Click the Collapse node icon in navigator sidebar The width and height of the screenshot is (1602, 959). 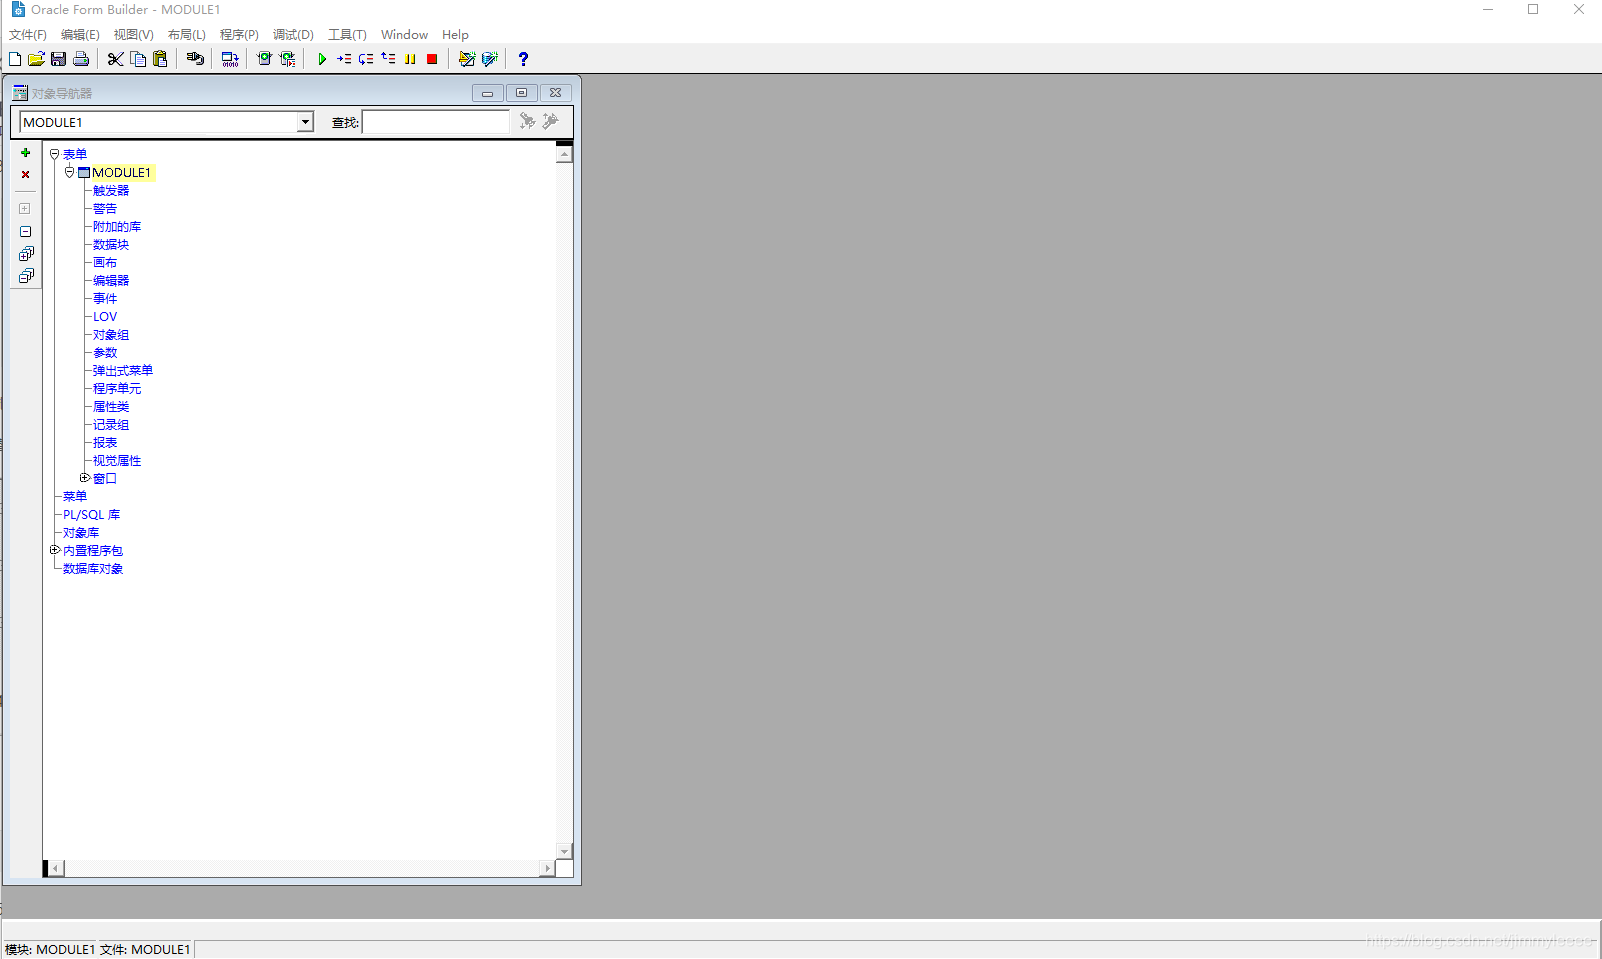25,231
